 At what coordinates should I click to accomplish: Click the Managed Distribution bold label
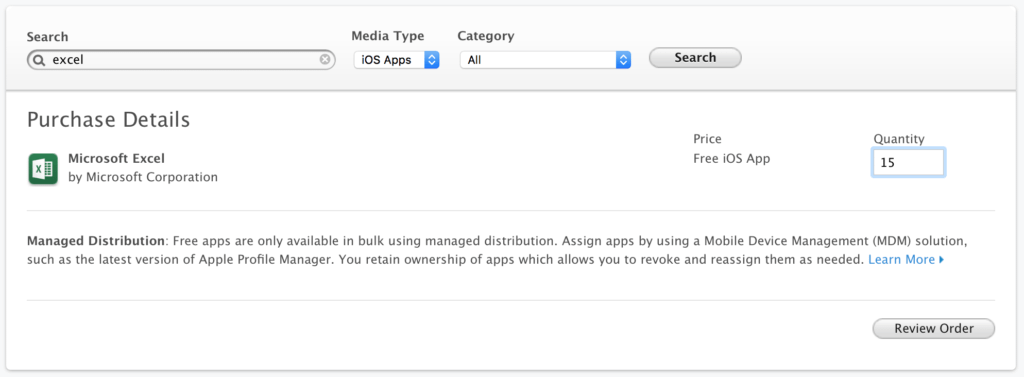coord(96,240)
